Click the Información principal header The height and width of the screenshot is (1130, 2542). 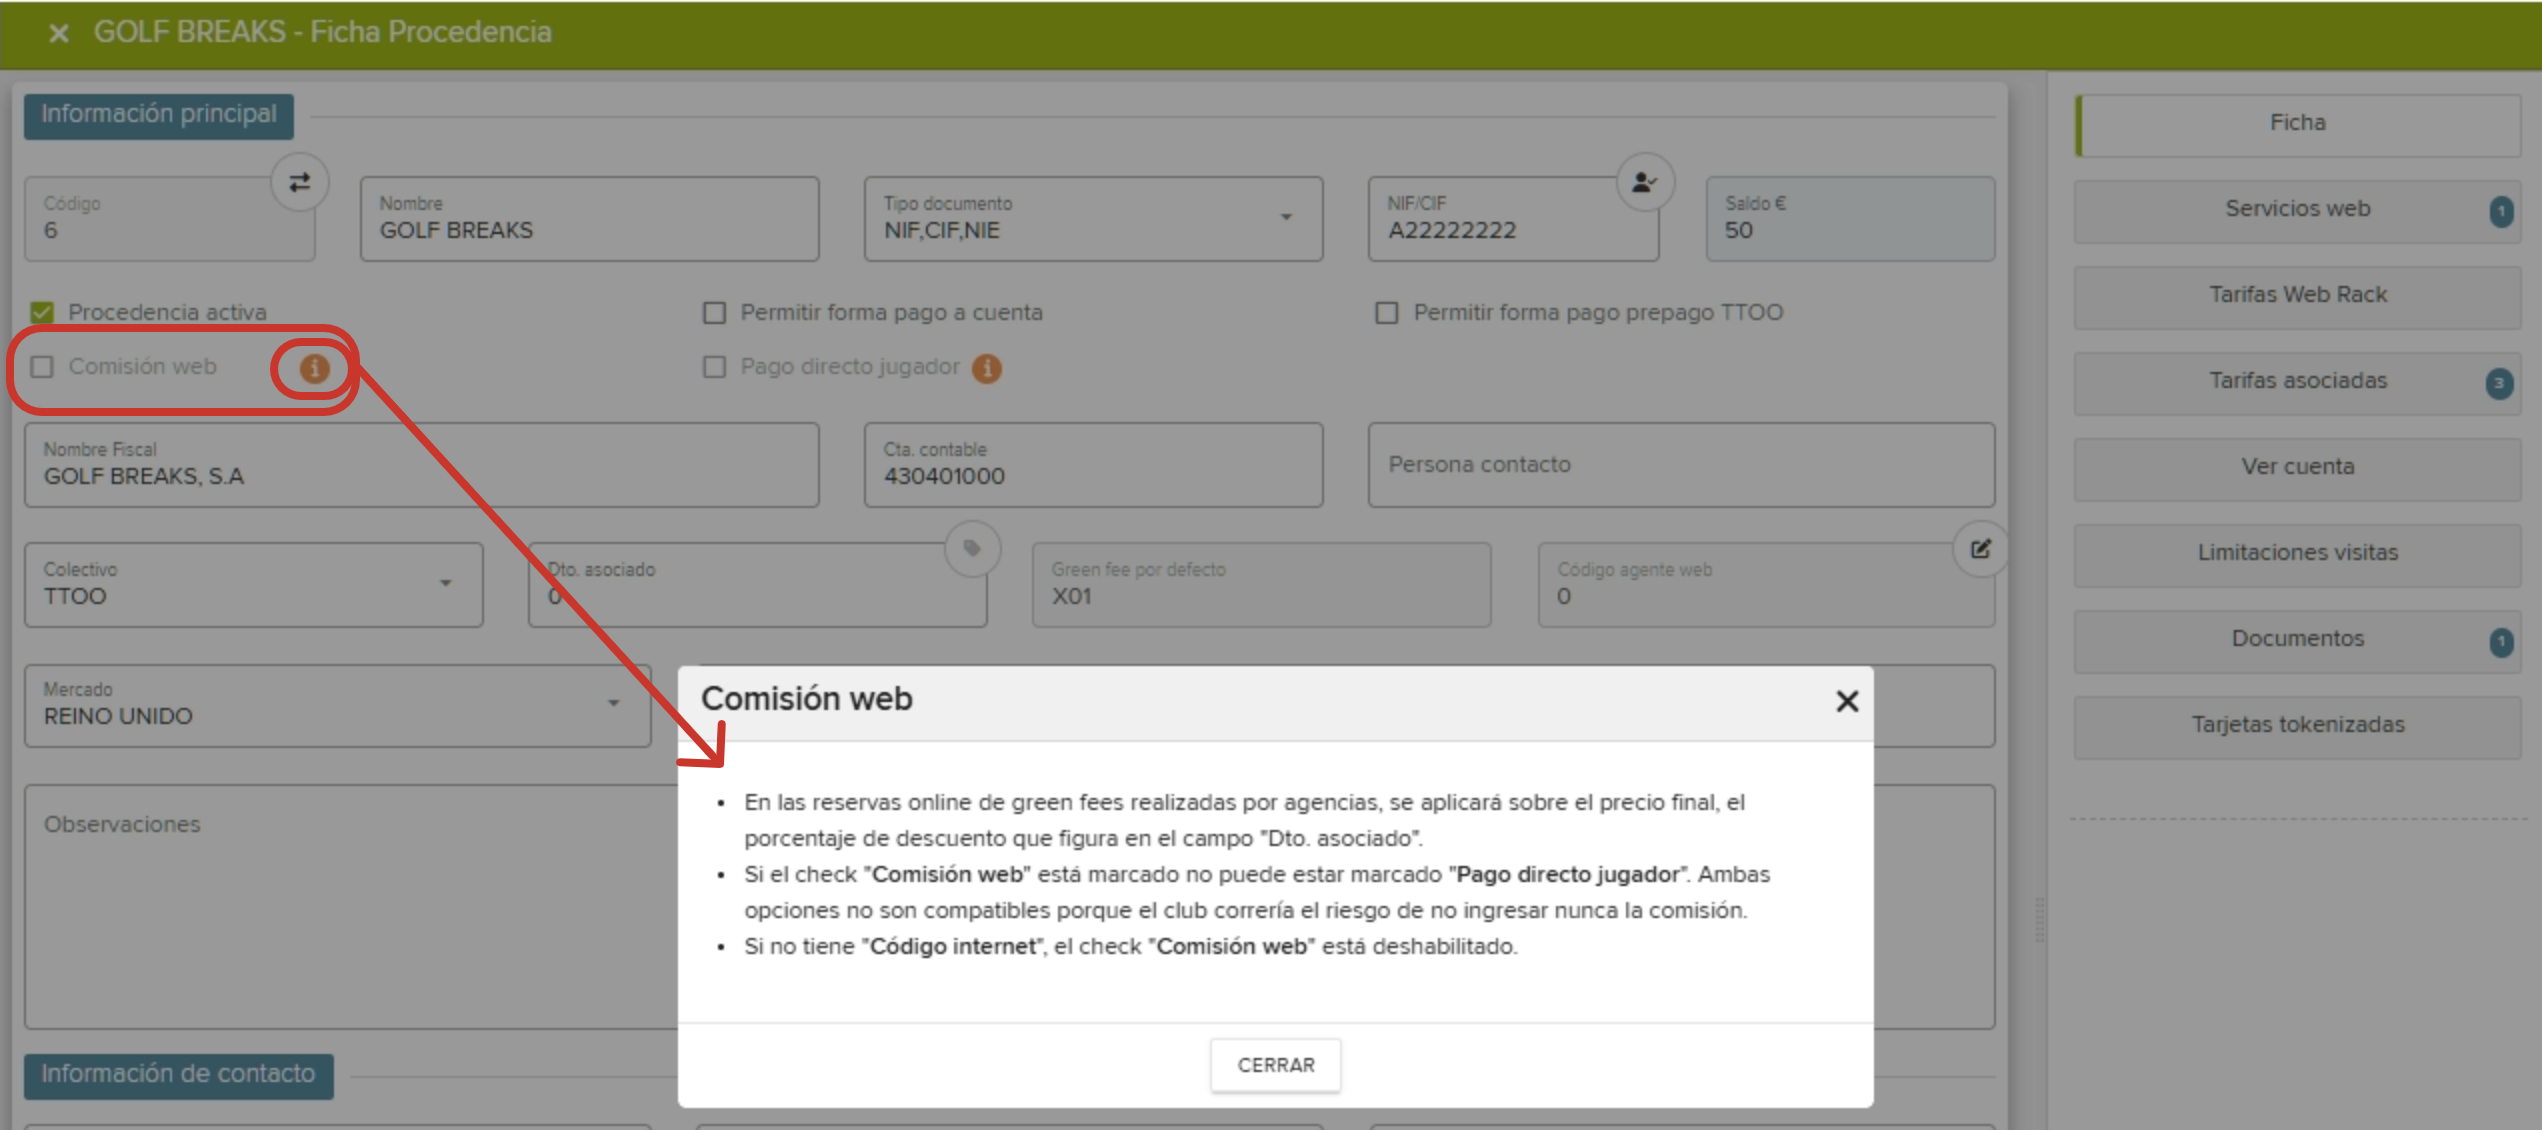(x=159, y=115)
